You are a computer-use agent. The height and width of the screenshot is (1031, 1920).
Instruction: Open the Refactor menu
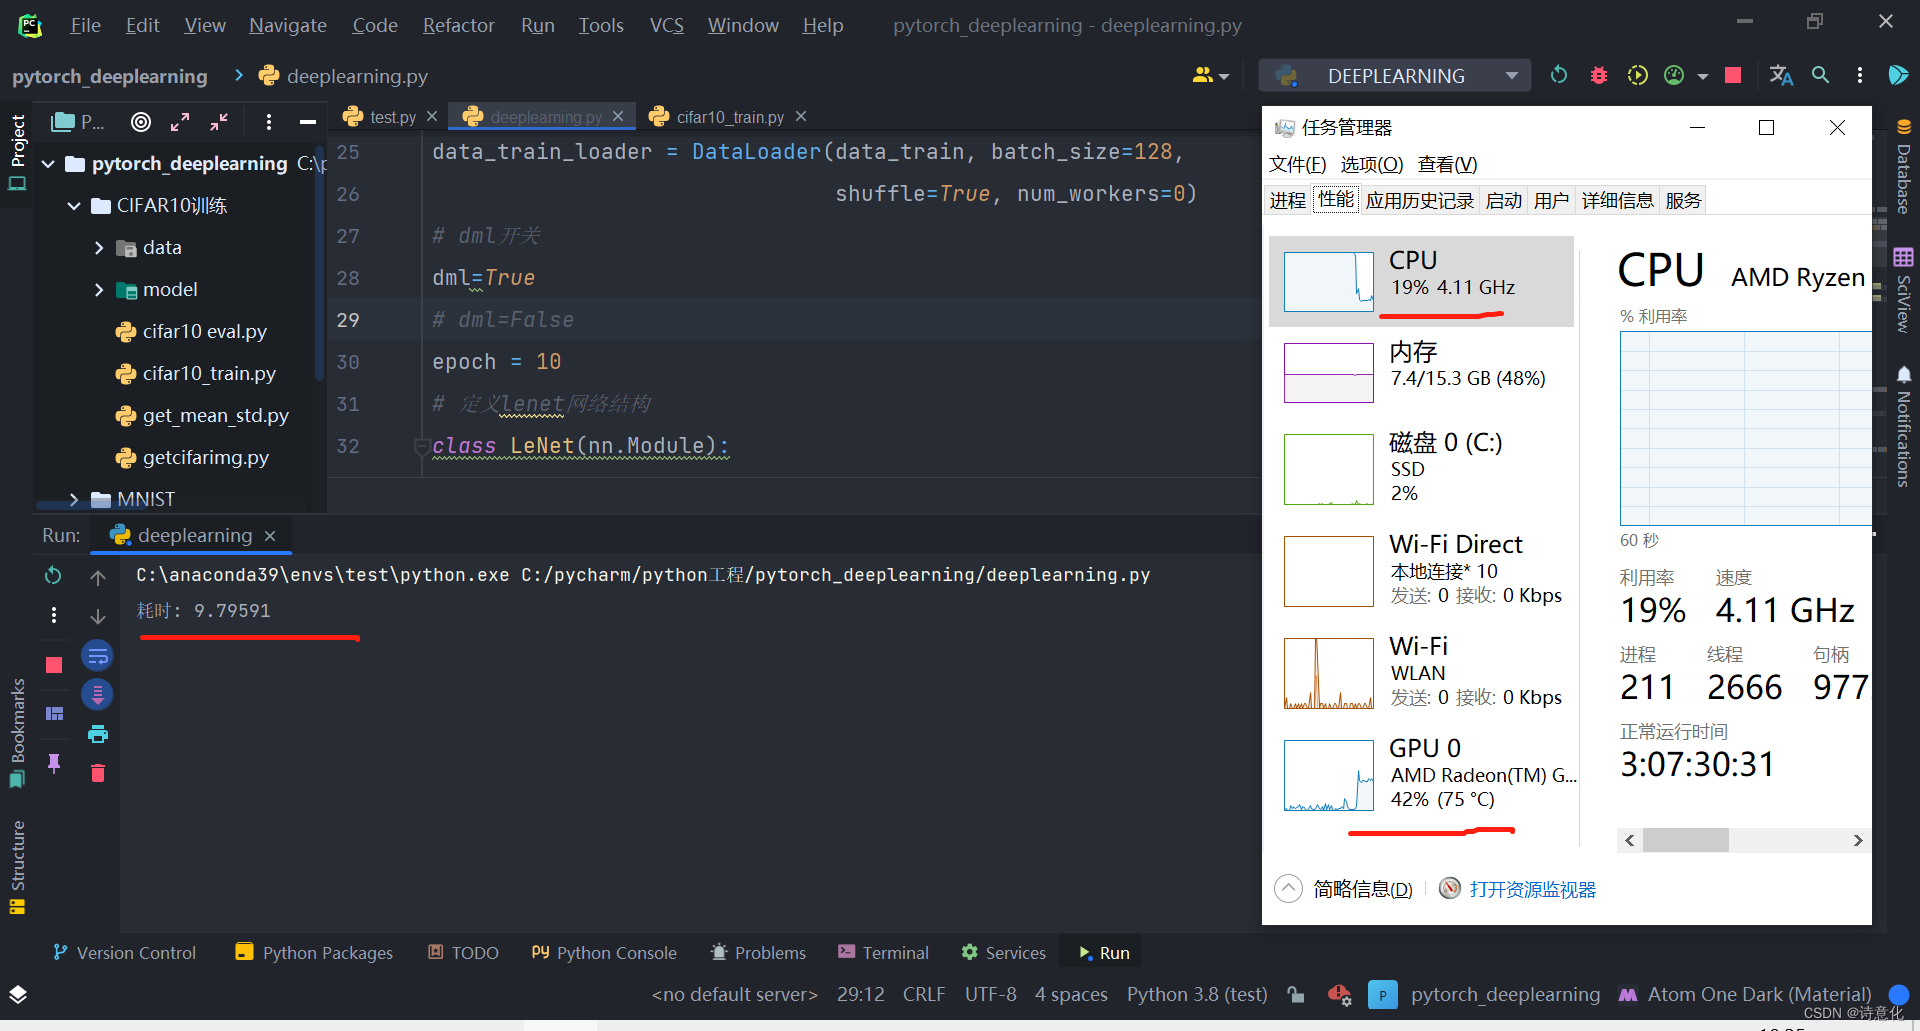[457, 25]
